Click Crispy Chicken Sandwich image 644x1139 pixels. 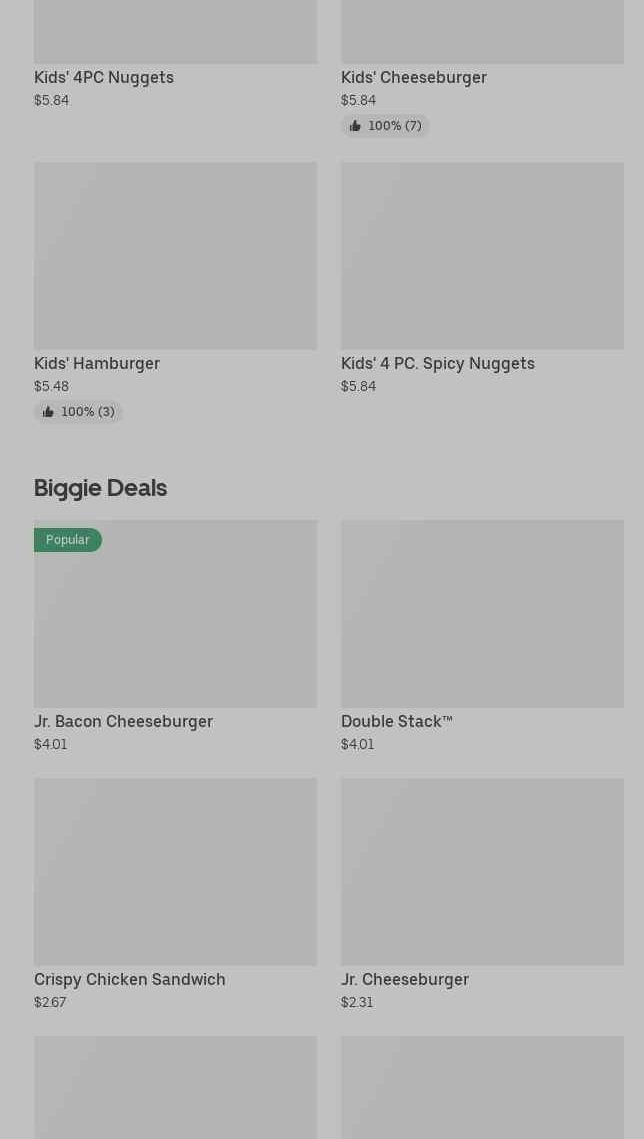176,872
